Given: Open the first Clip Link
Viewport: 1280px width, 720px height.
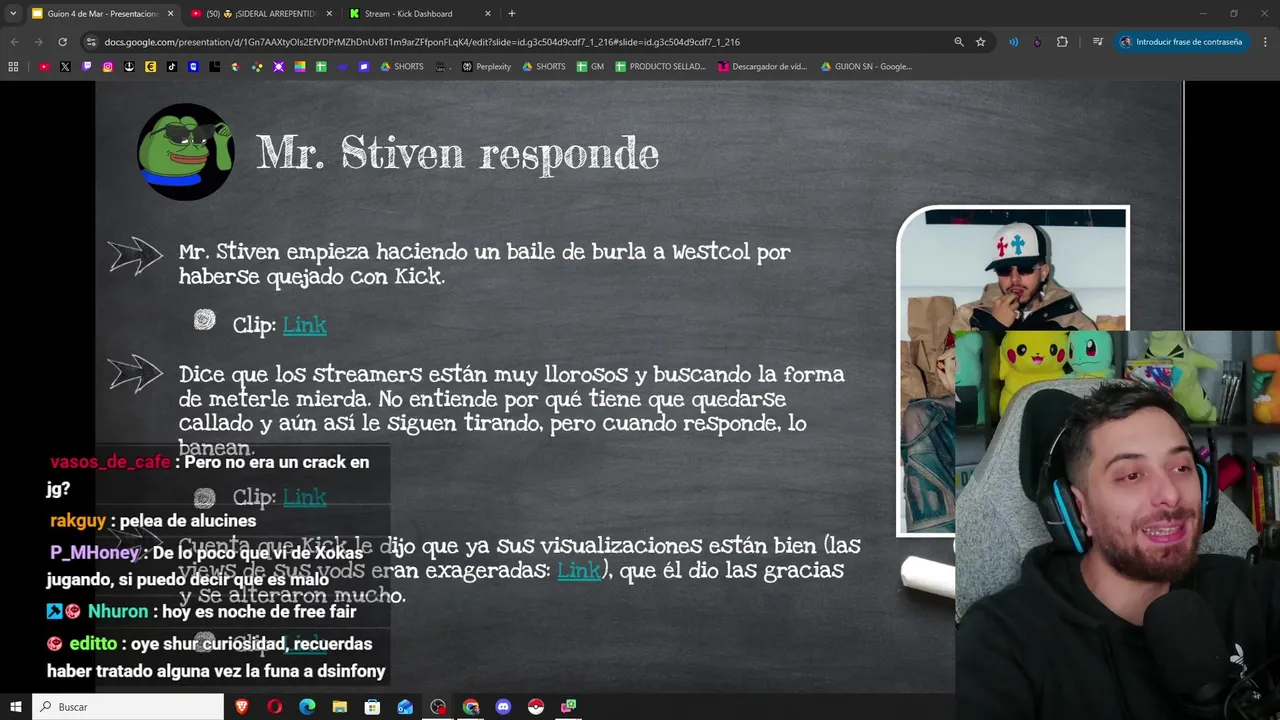Looking at the screenshot, I should click(304, 325).
